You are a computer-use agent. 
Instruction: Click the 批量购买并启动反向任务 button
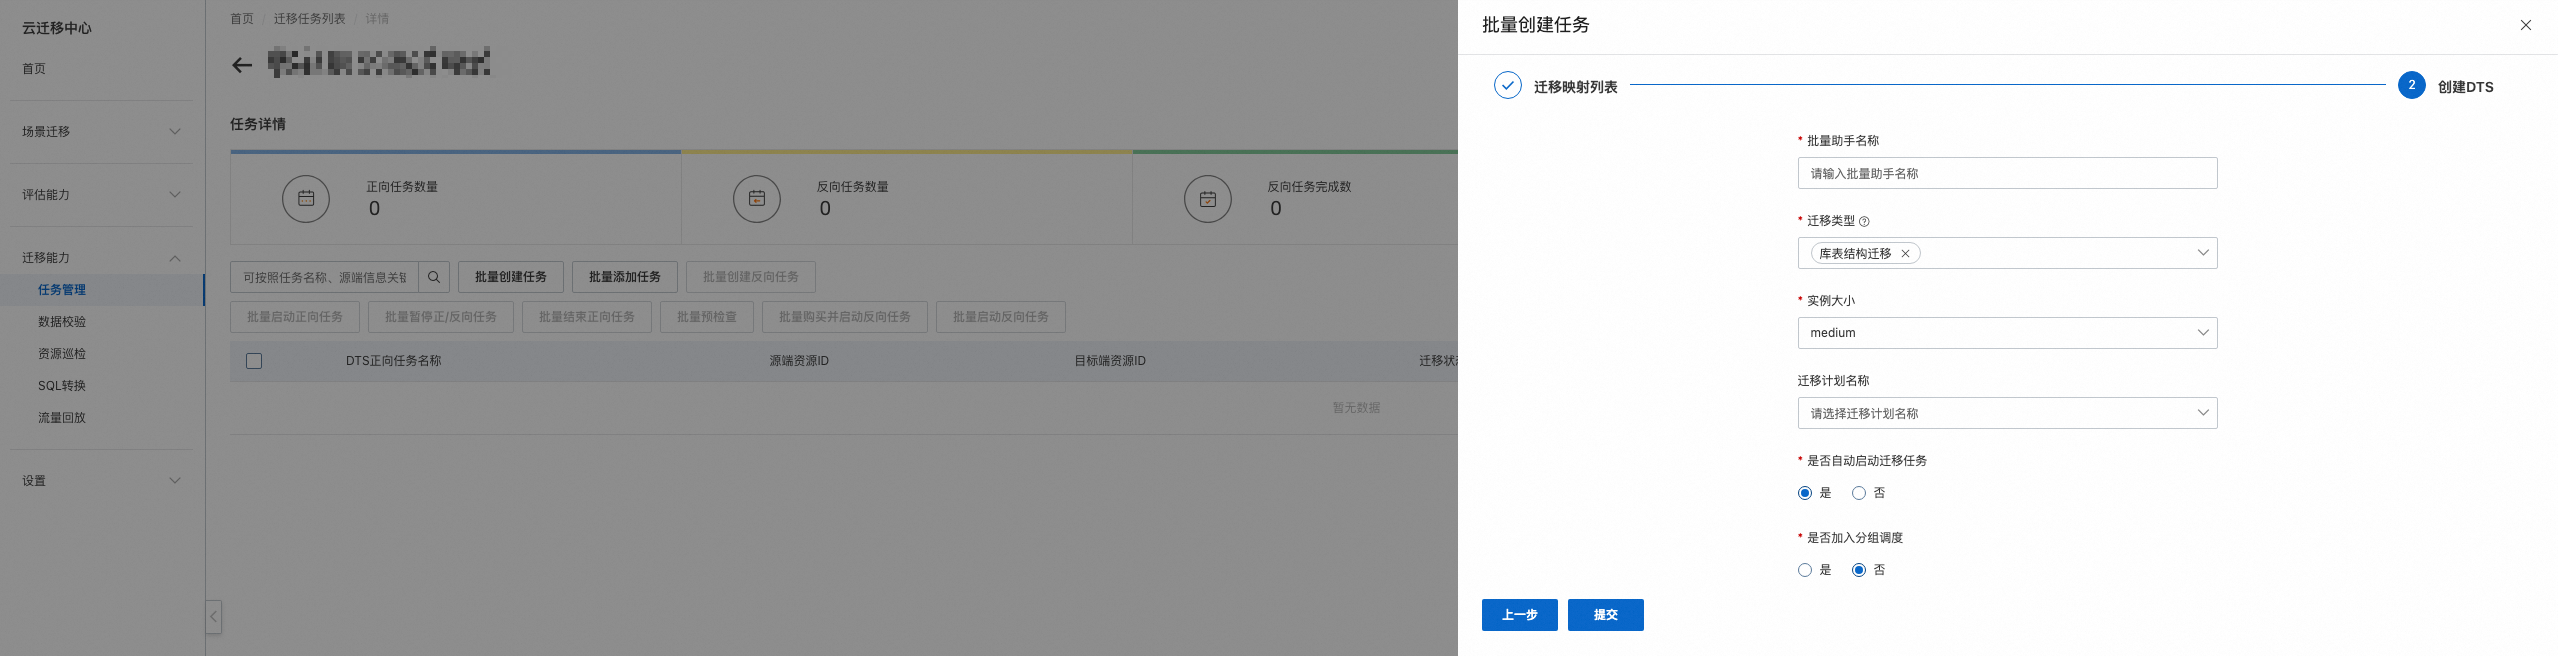click(845, 317)
